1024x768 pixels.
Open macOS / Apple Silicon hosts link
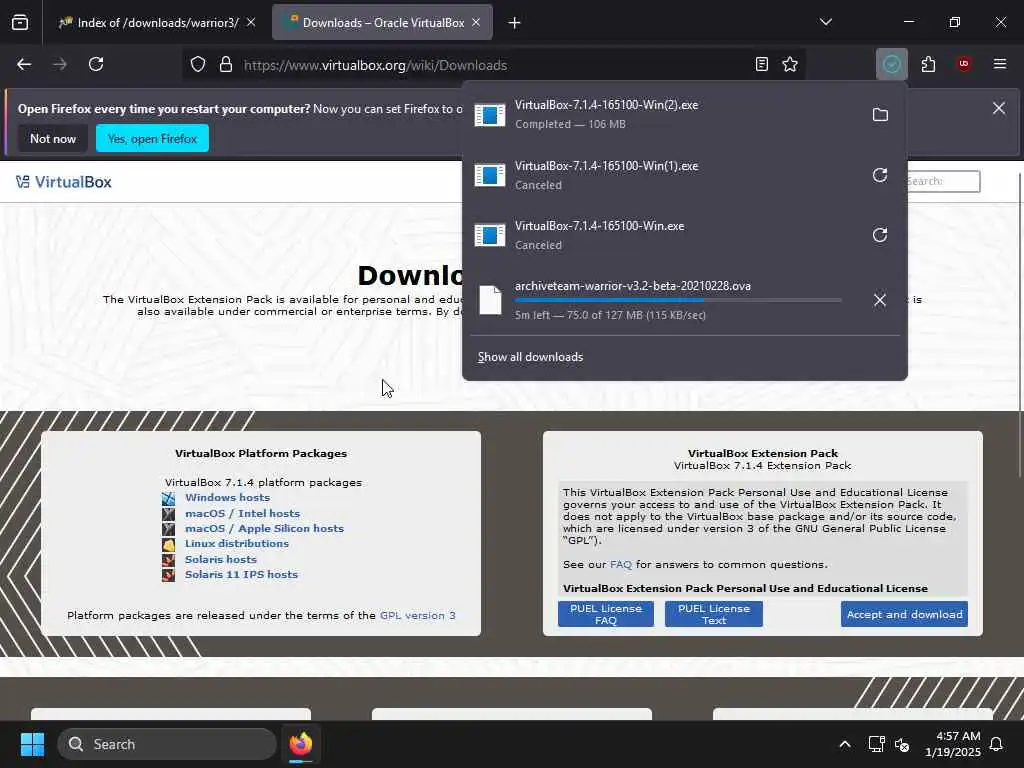point(264,528)
